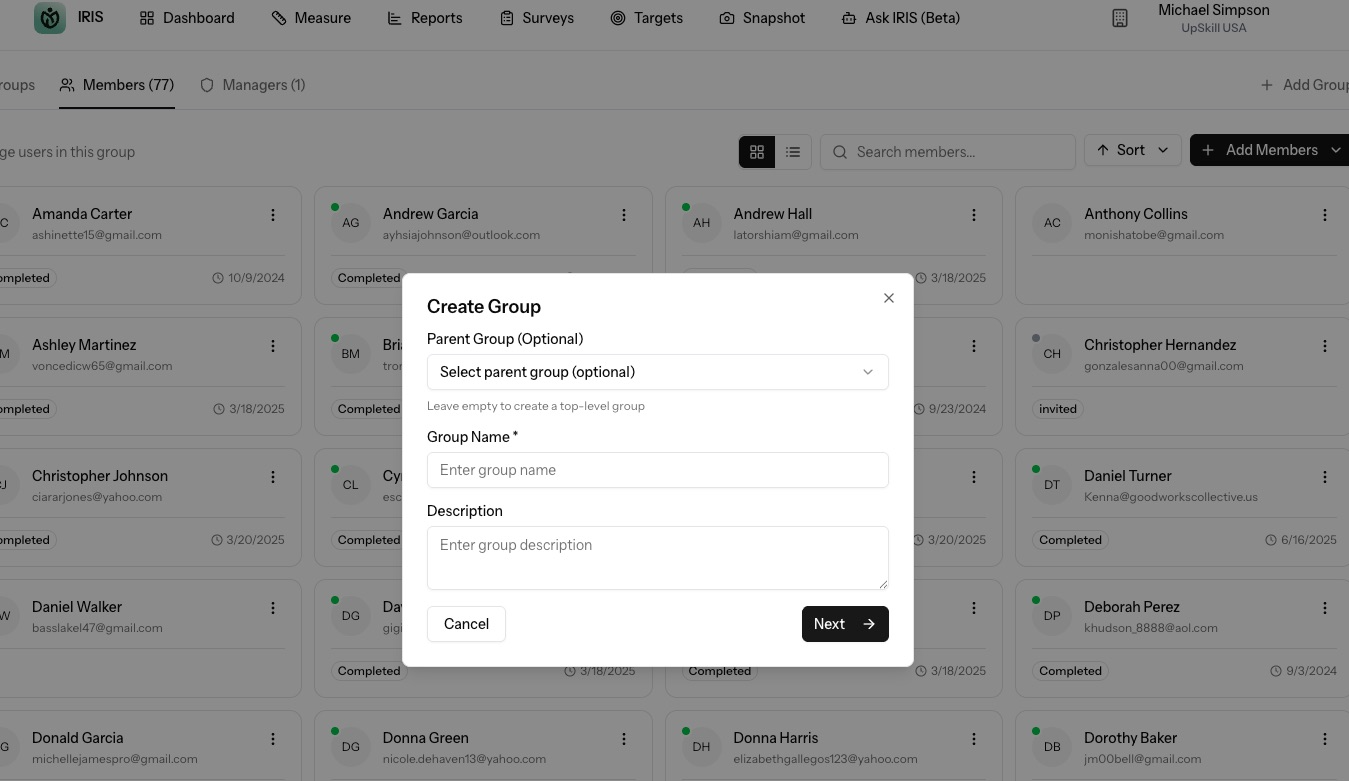Click the email gonzalesanna00@gmail.com

[x=1164, y=366]
